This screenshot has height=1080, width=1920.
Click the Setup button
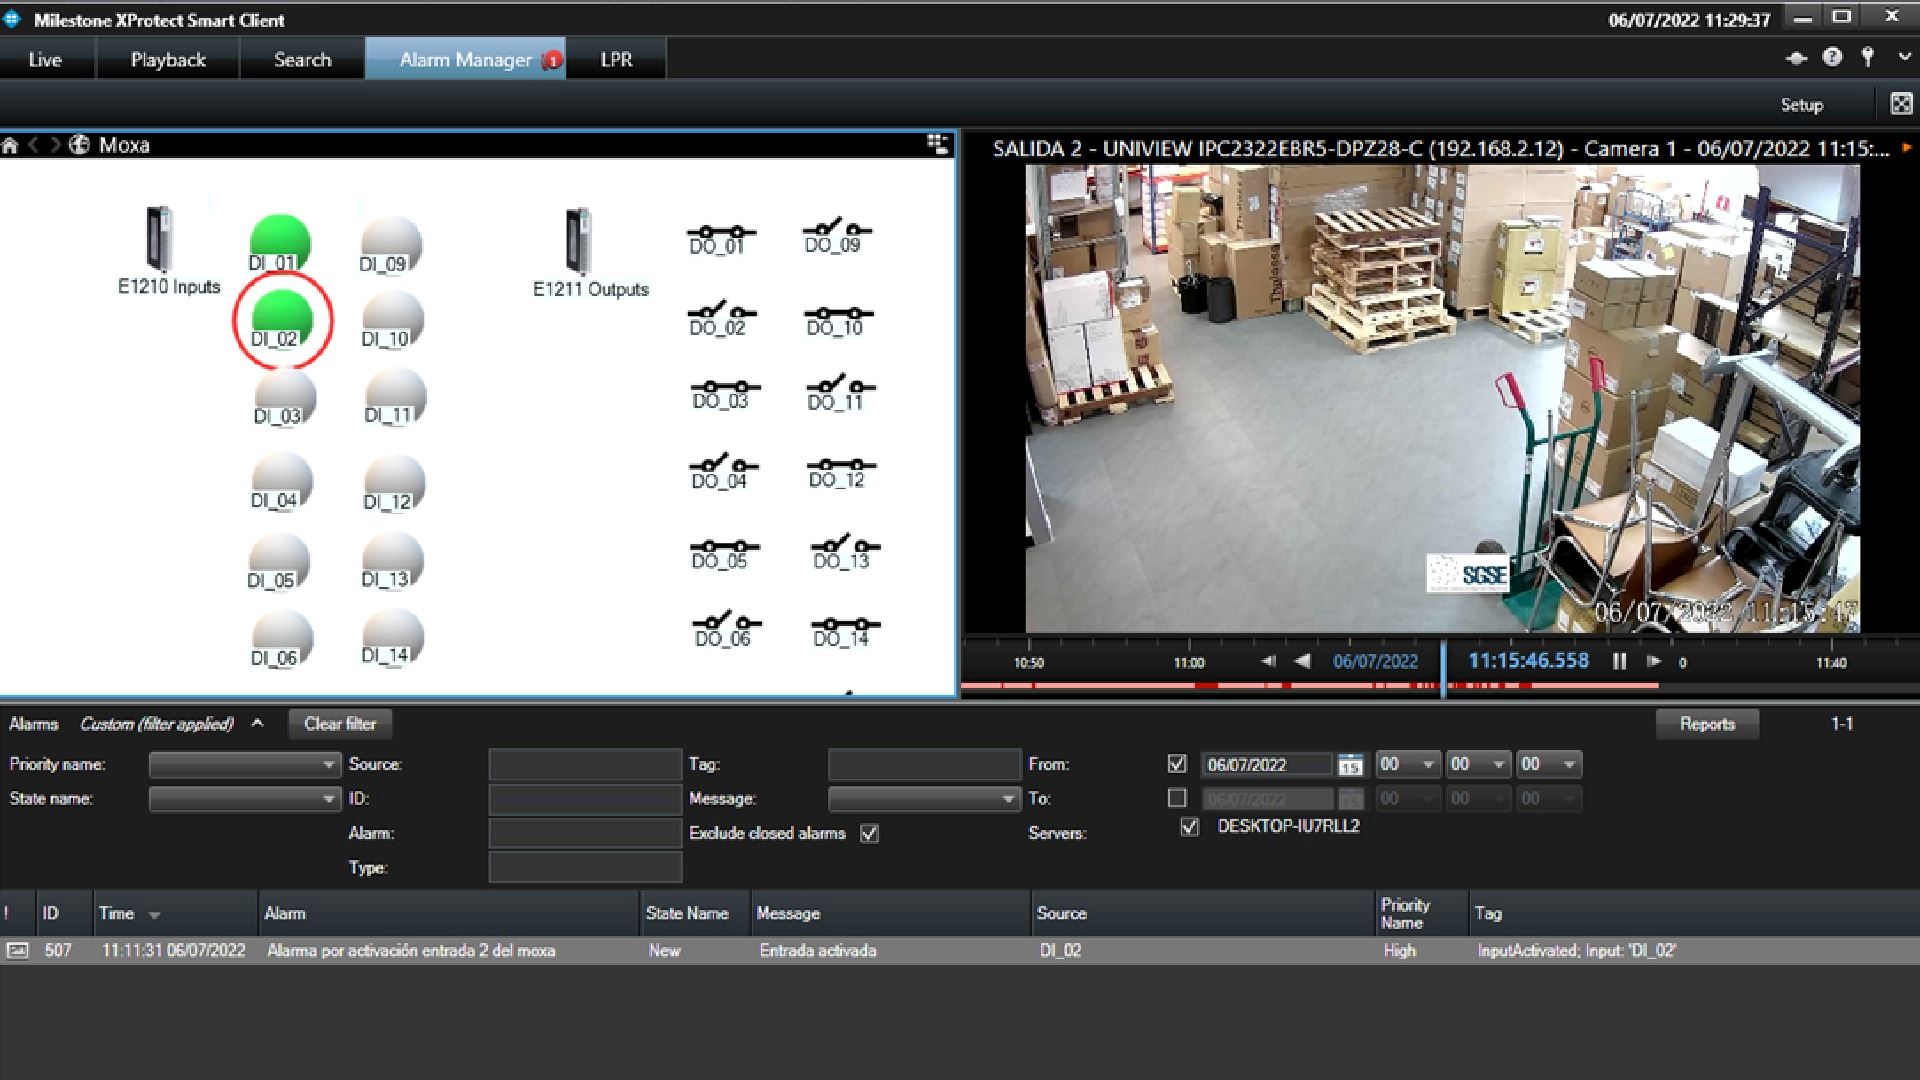point(1801,105)
